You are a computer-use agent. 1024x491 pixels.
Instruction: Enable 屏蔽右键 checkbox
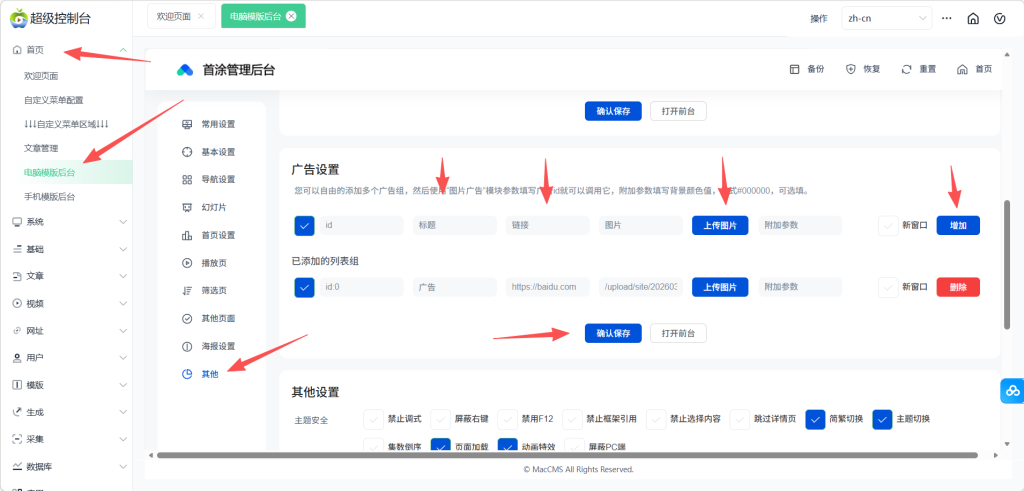[441, 419]
